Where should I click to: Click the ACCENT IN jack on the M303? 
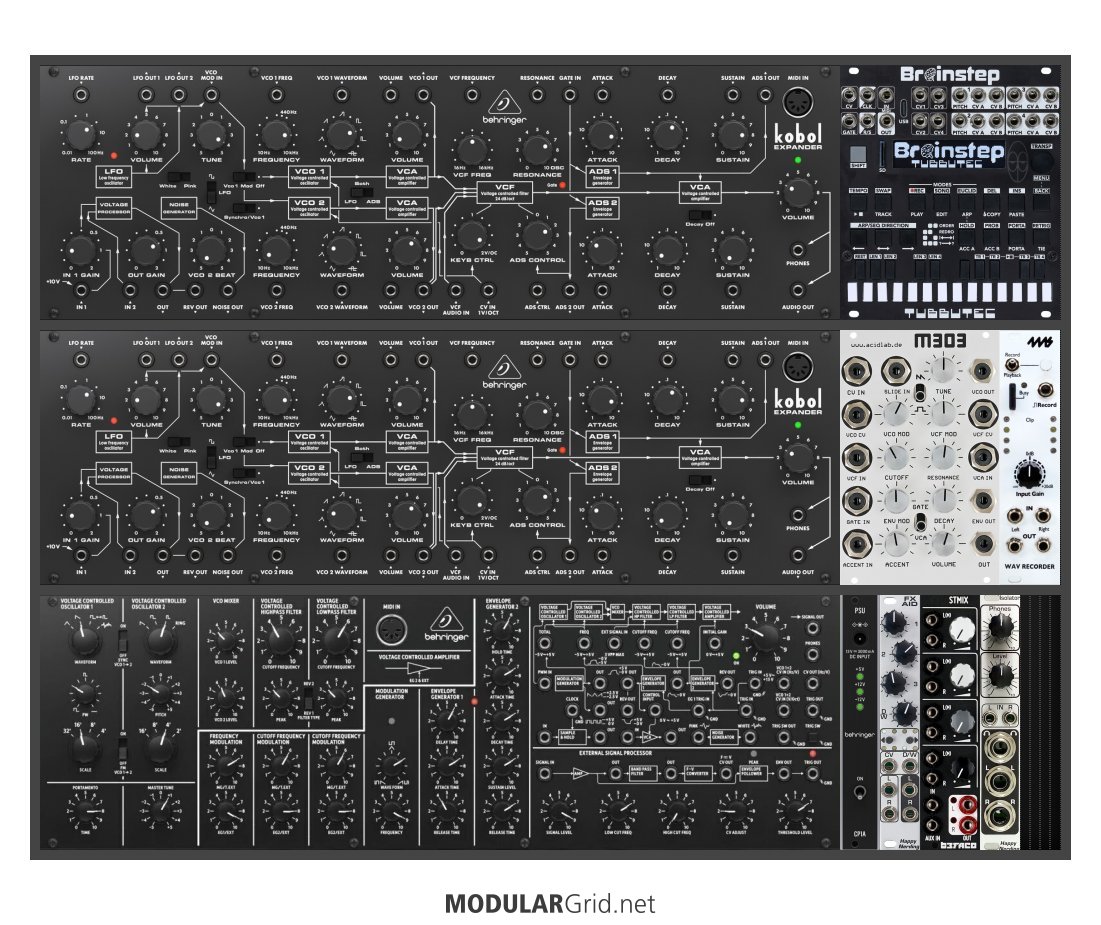pos(857,544)
